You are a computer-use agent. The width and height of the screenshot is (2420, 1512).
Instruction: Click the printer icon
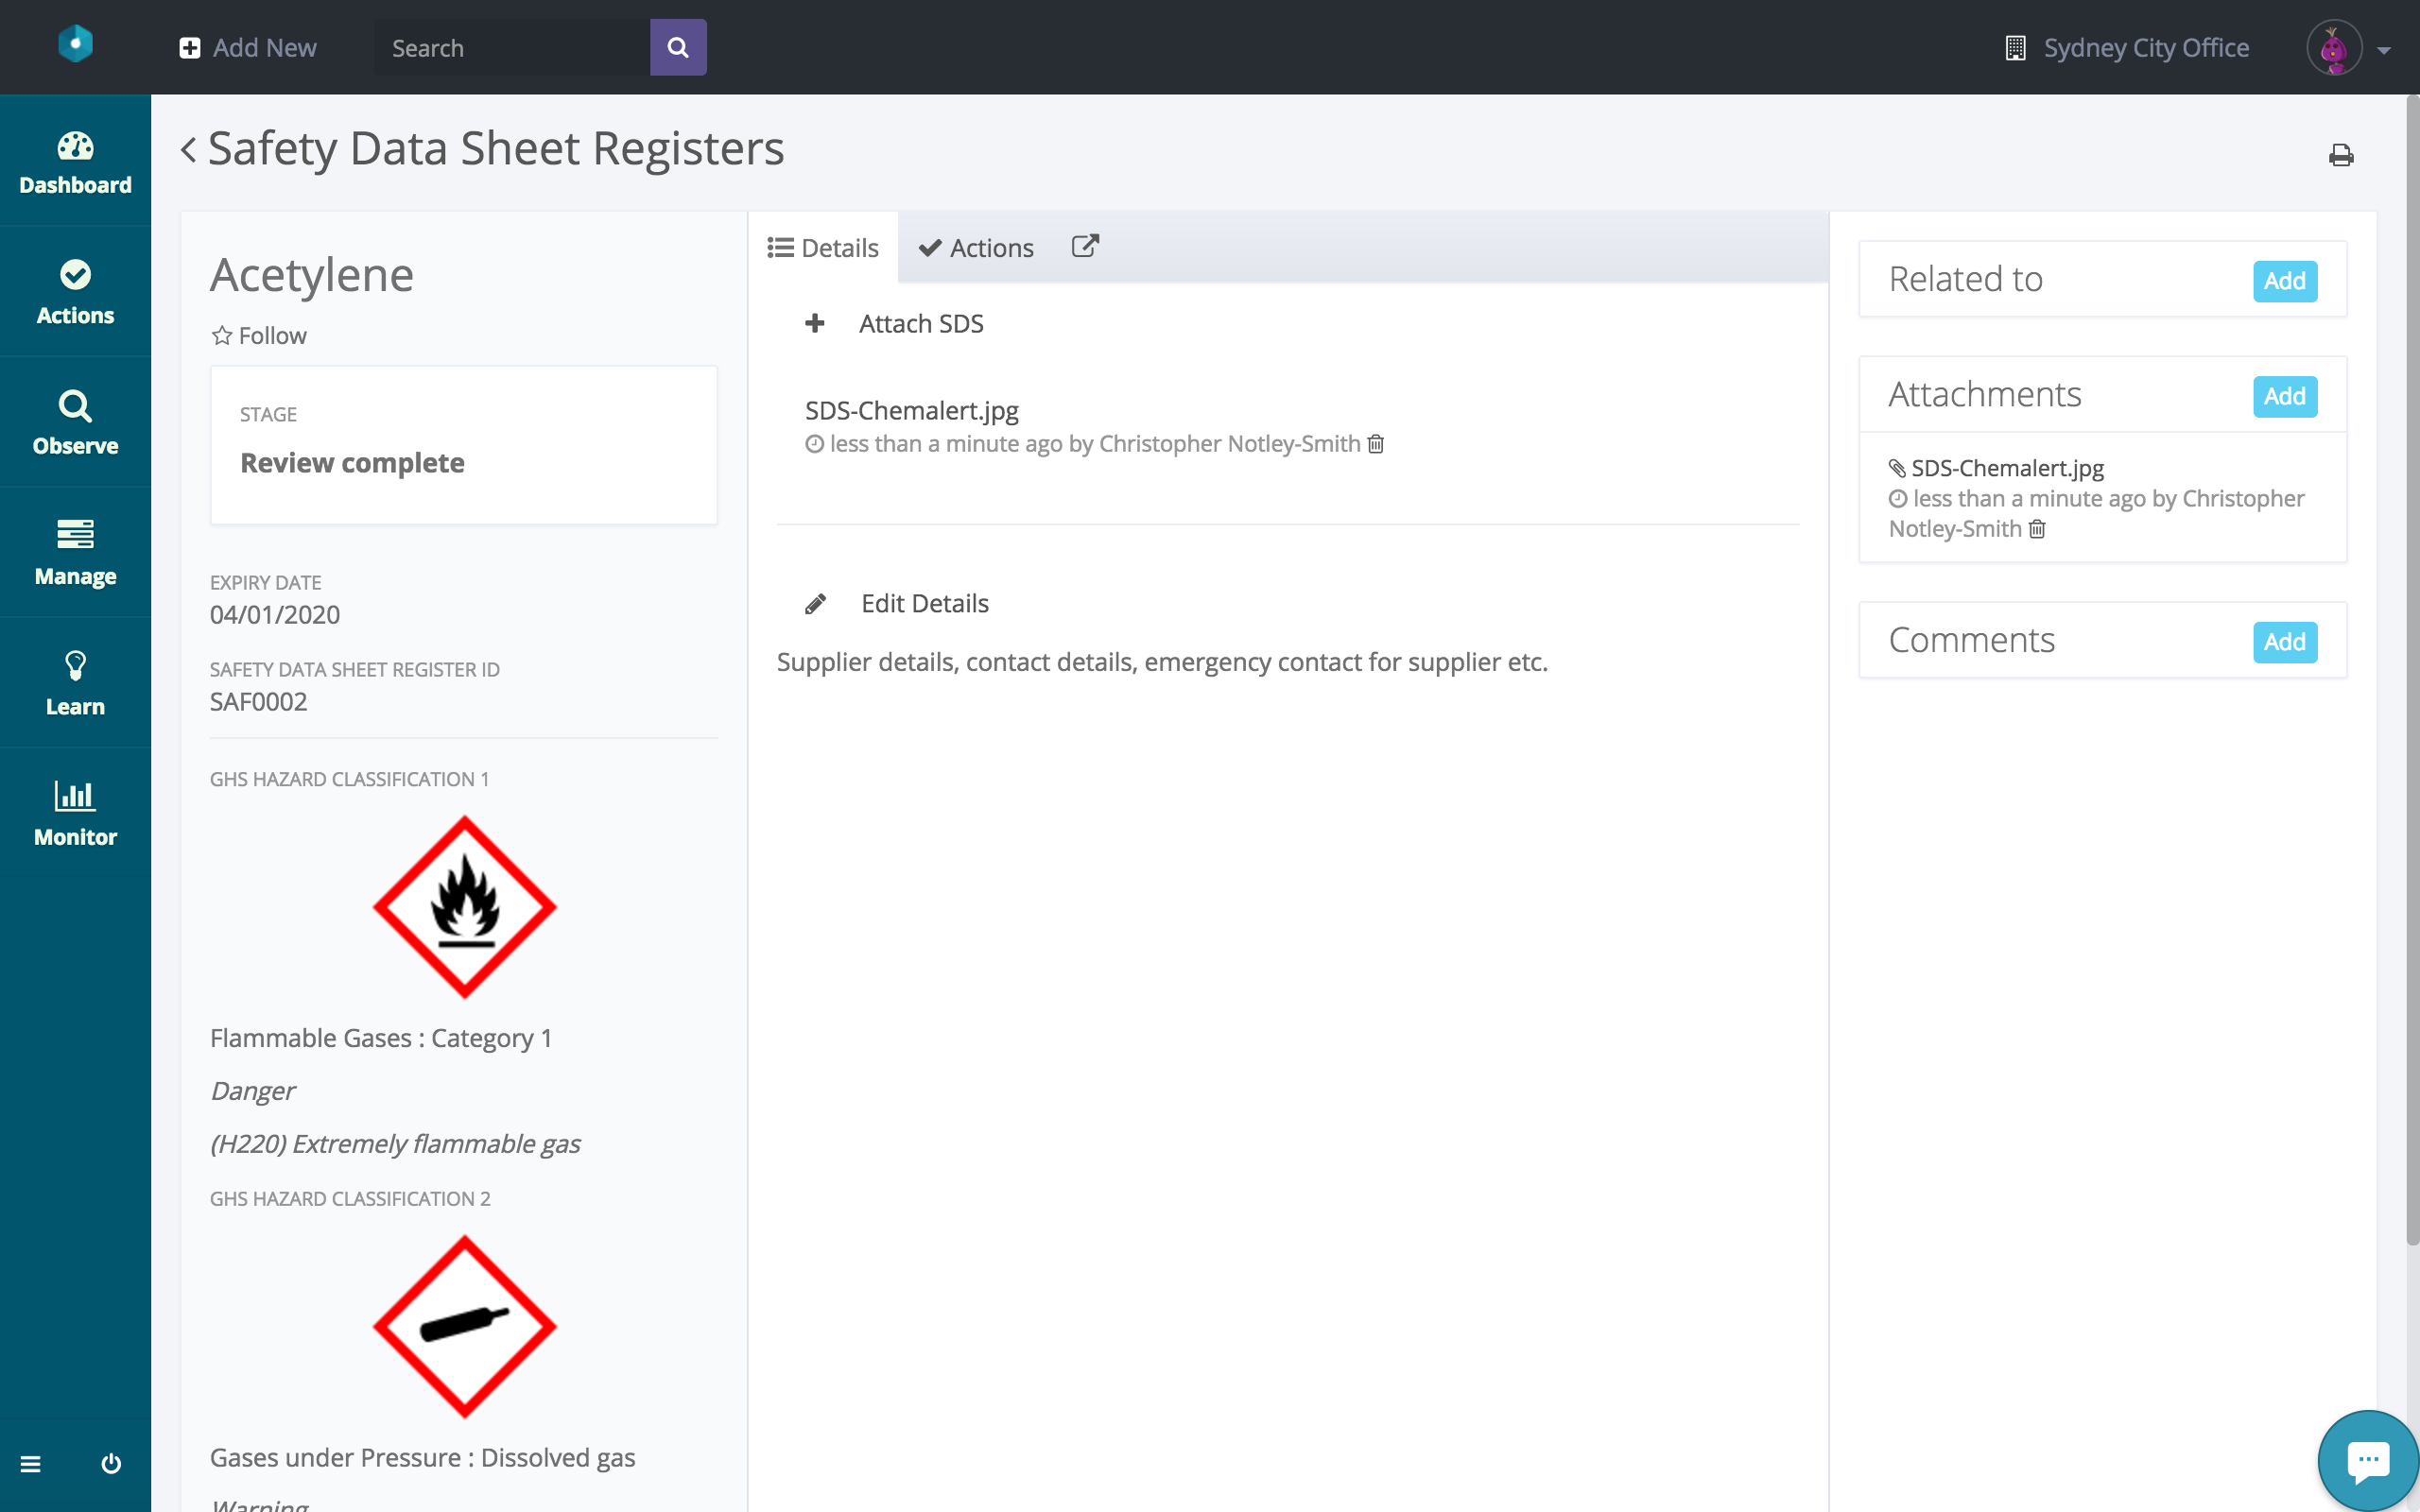pos(2340,156)
